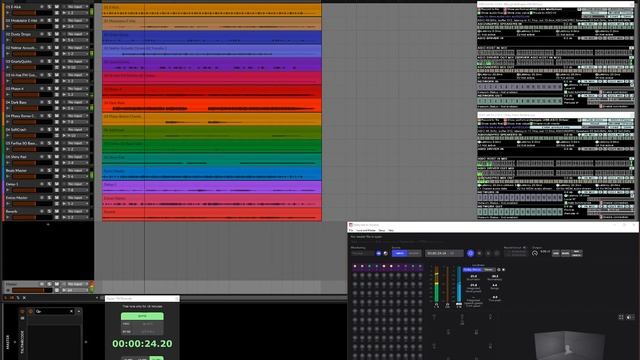Click the trim dial icon in the renderer

(535, 253)
